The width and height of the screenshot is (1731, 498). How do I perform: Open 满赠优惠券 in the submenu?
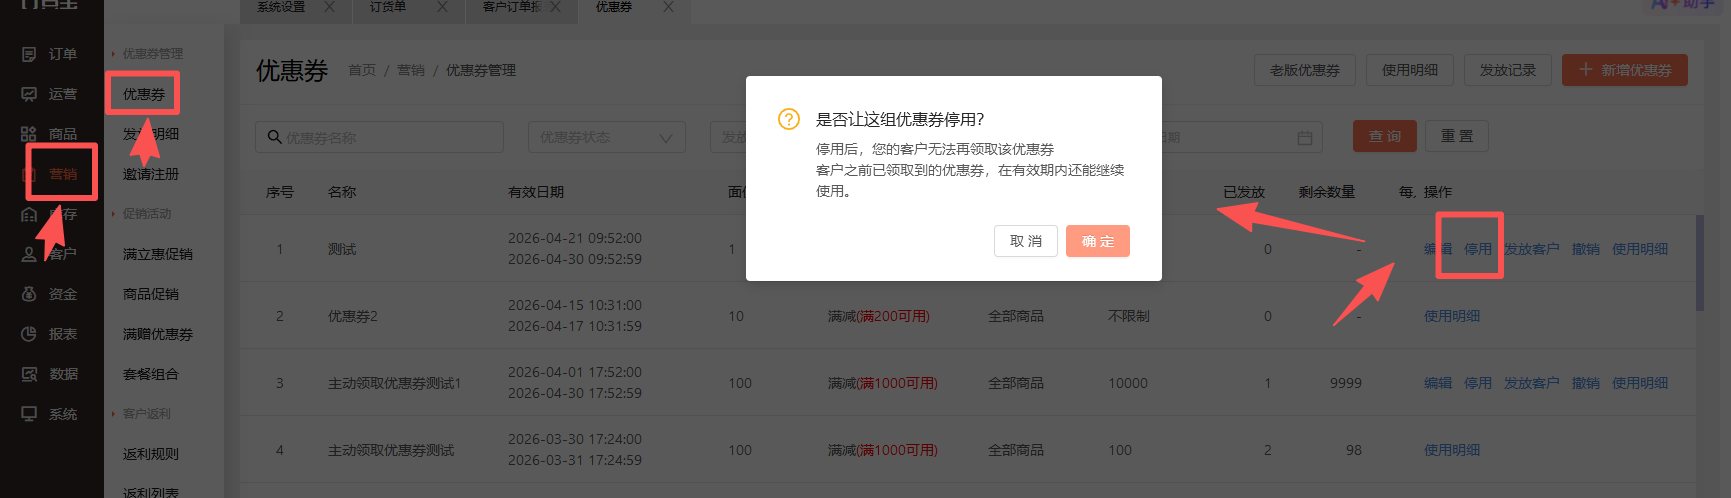[158, 334]
